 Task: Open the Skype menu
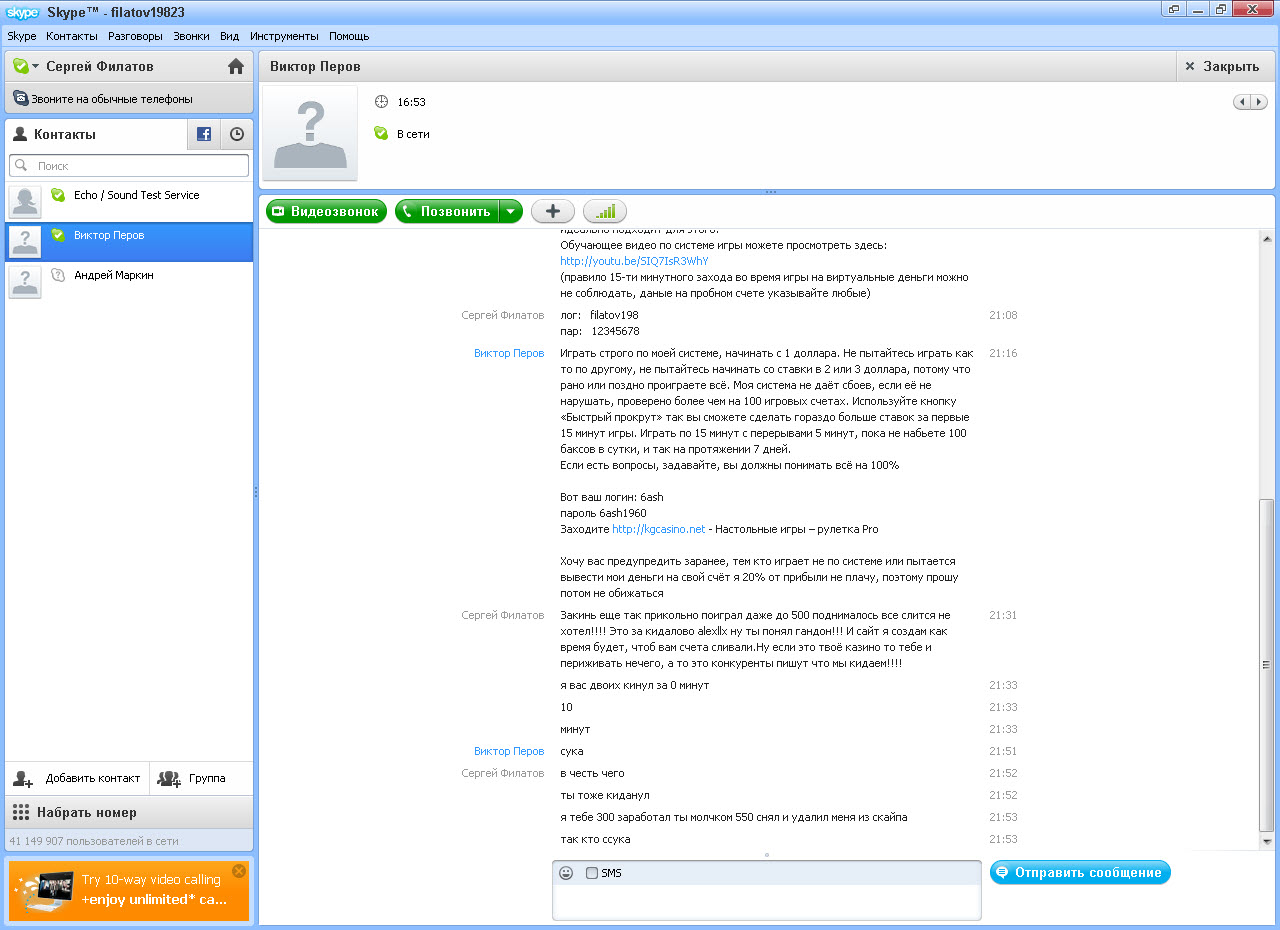(x=22, y=36)
